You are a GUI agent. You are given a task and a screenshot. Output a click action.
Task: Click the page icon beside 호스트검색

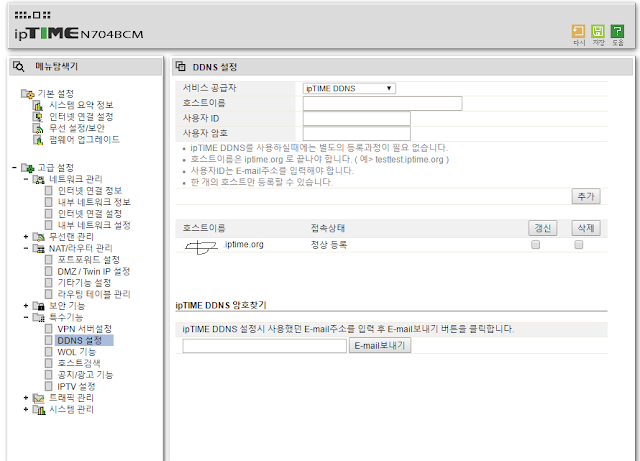(49, 363)
